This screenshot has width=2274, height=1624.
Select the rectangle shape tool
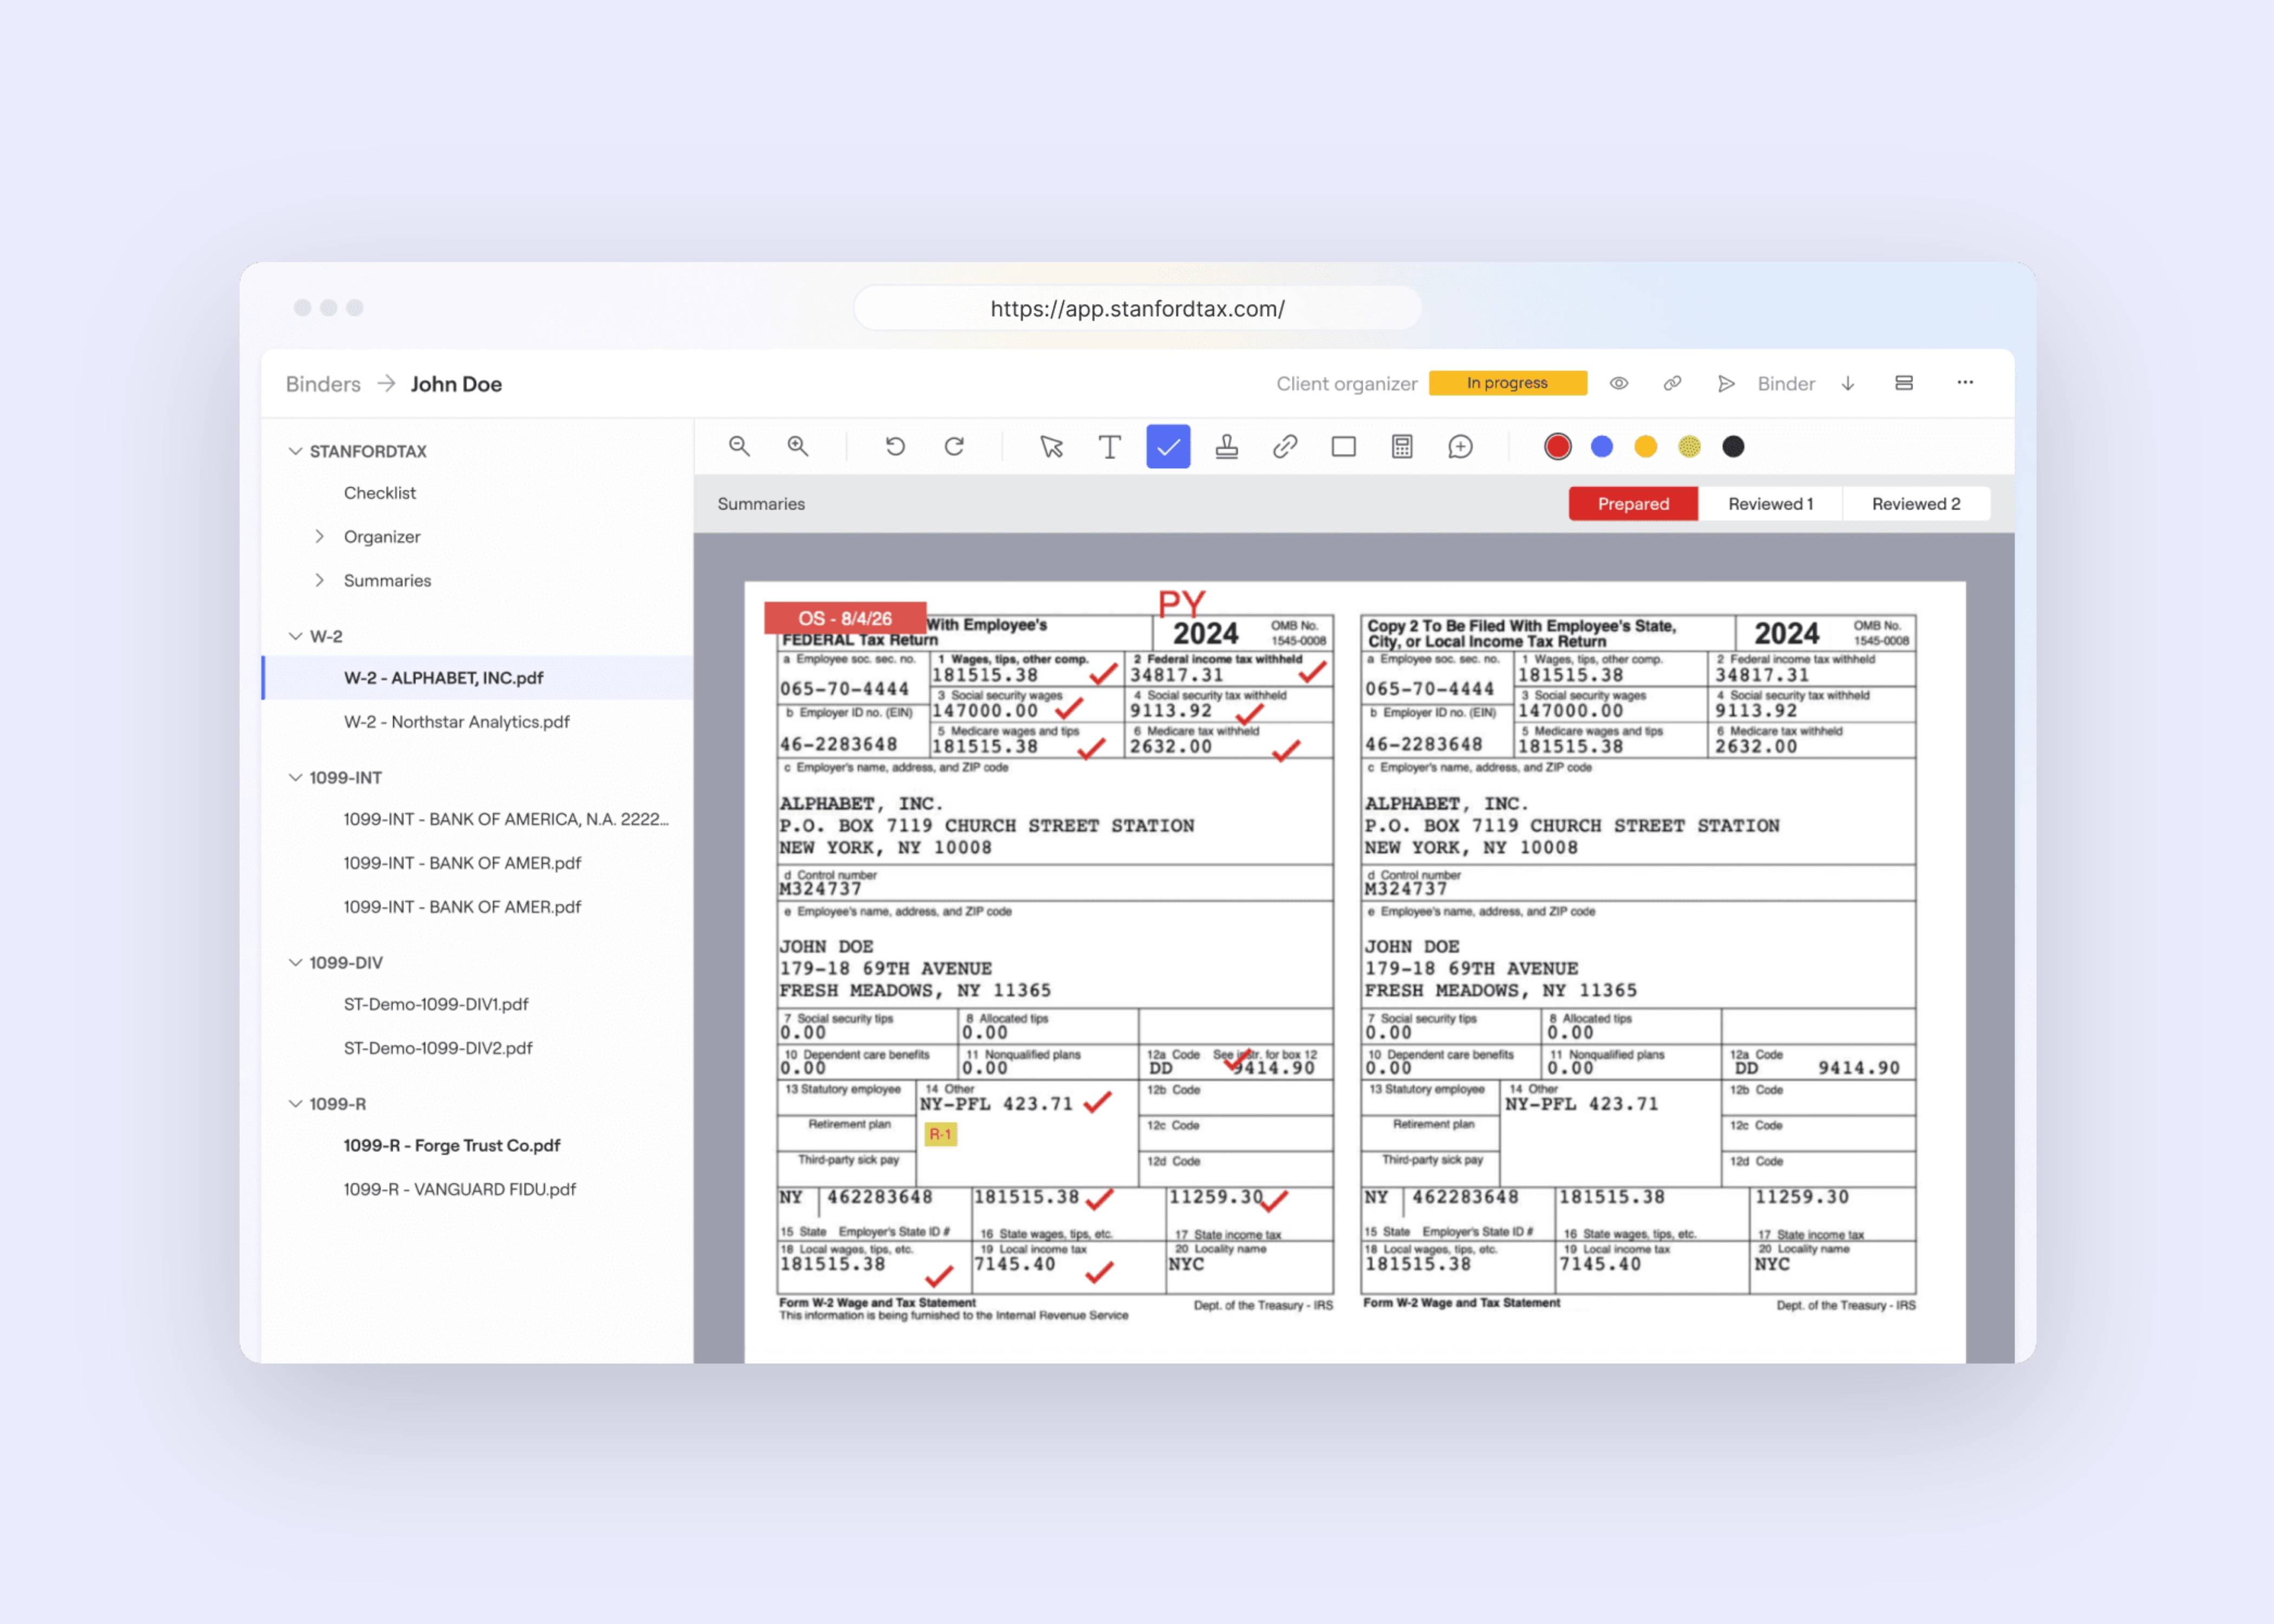tap(1344, 446)
